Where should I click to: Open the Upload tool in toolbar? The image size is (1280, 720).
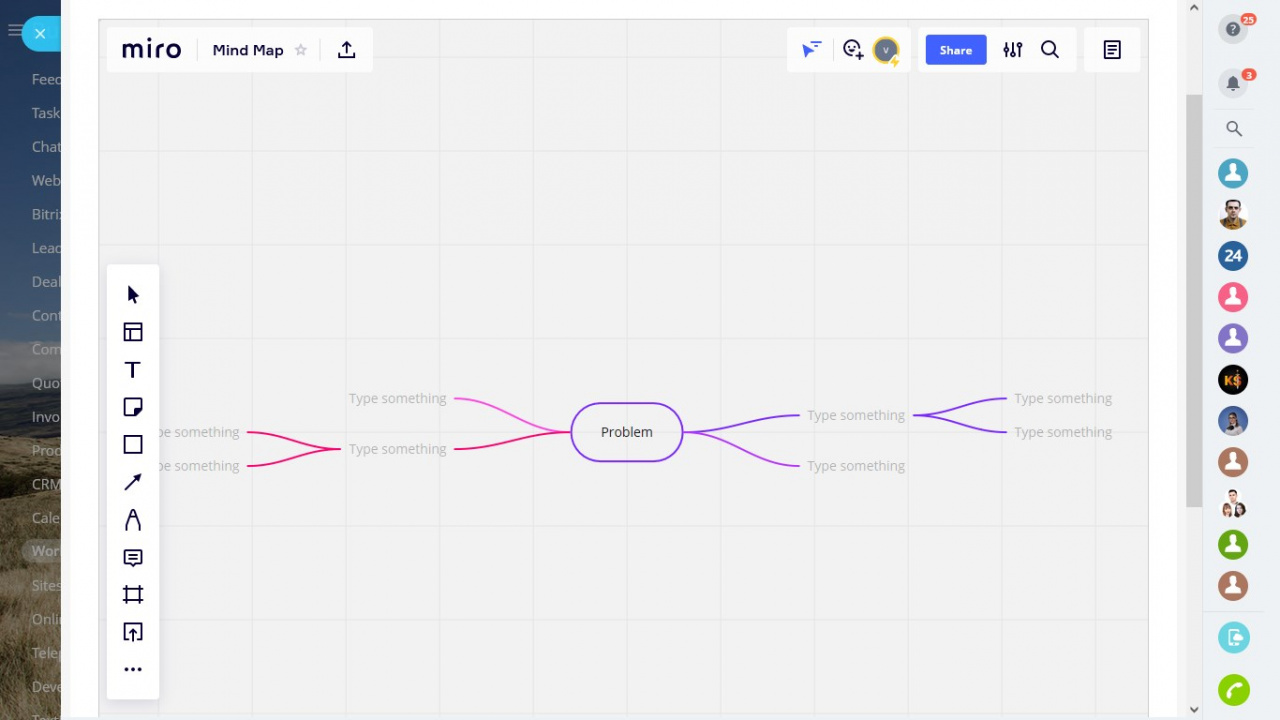pyautogui.click(x=133, y=632)
